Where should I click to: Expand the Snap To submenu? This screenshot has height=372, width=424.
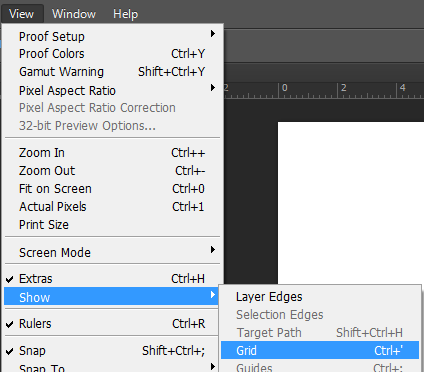(x=112, y=367)
